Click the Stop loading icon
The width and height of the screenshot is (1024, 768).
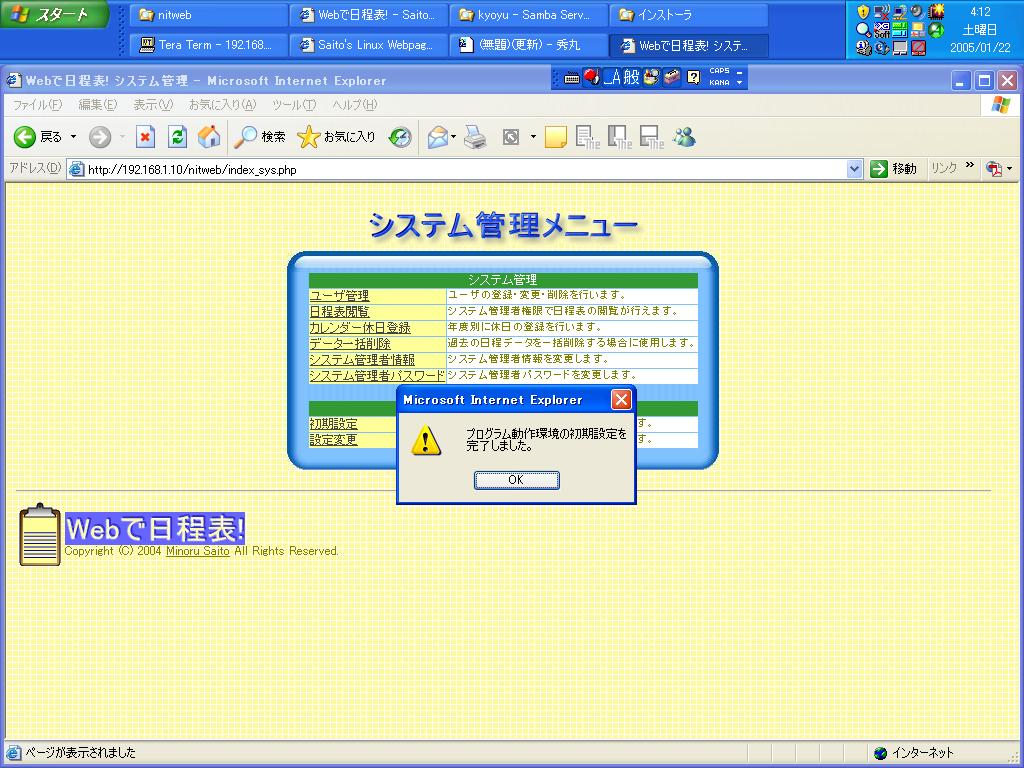(x=146, y=137)
